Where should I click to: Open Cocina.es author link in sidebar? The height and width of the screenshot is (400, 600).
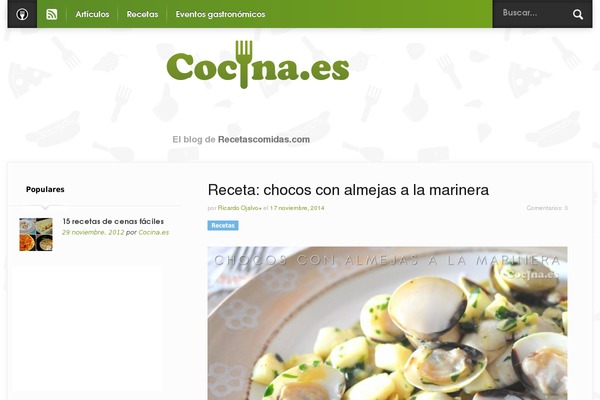coord(153,232)
